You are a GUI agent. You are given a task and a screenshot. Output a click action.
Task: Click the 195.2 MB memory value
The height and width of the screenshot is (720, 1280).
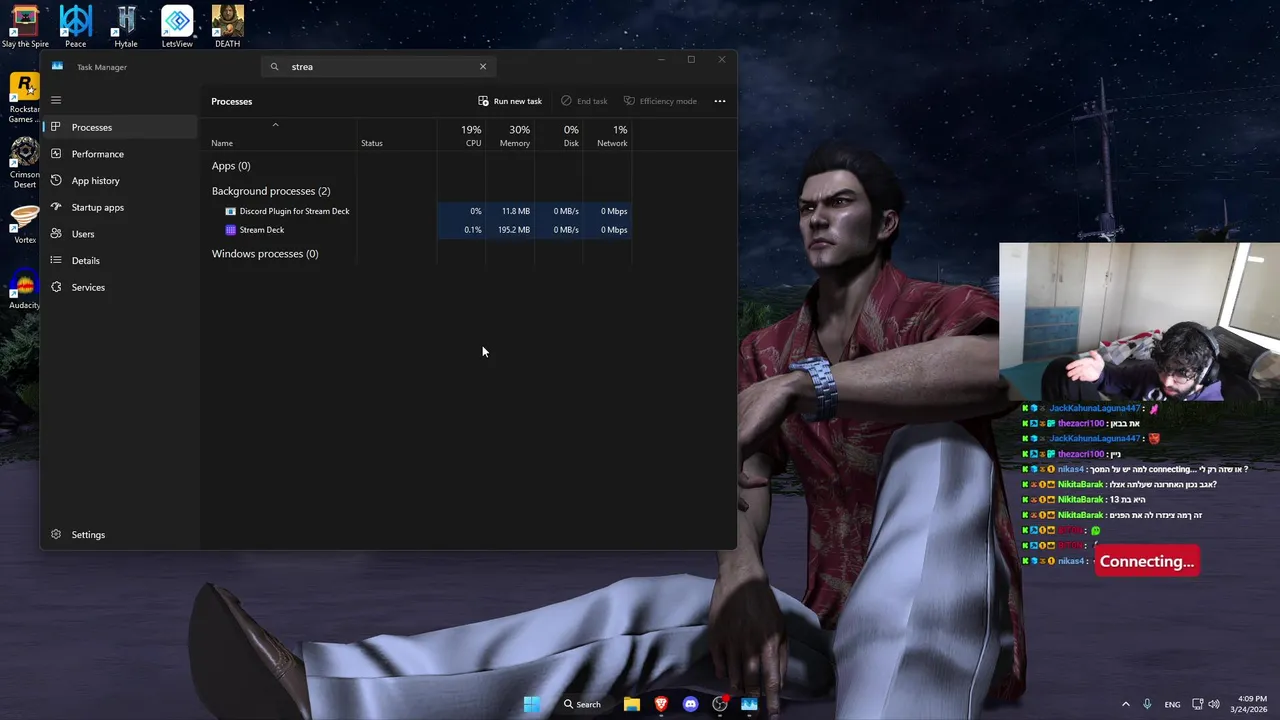click(514, 230)
